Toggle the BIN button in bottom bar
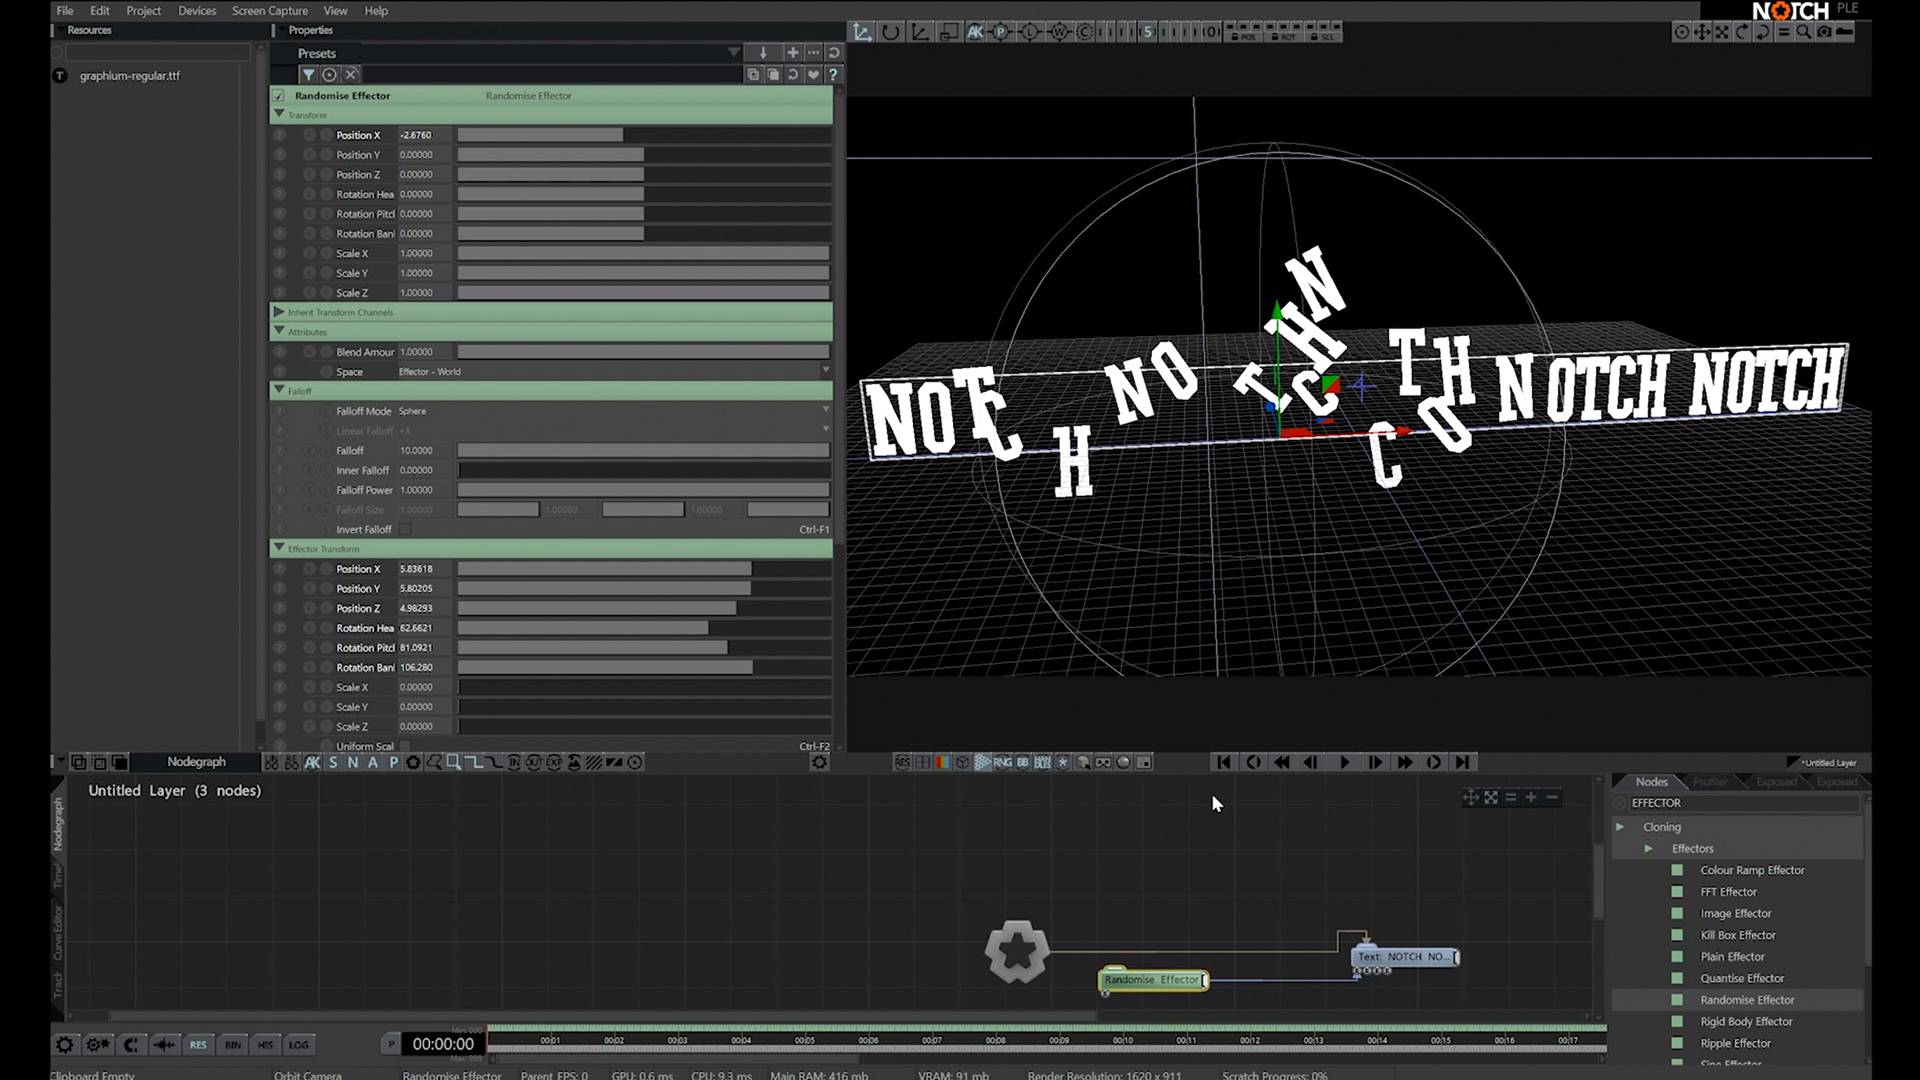 (233, 1045)
